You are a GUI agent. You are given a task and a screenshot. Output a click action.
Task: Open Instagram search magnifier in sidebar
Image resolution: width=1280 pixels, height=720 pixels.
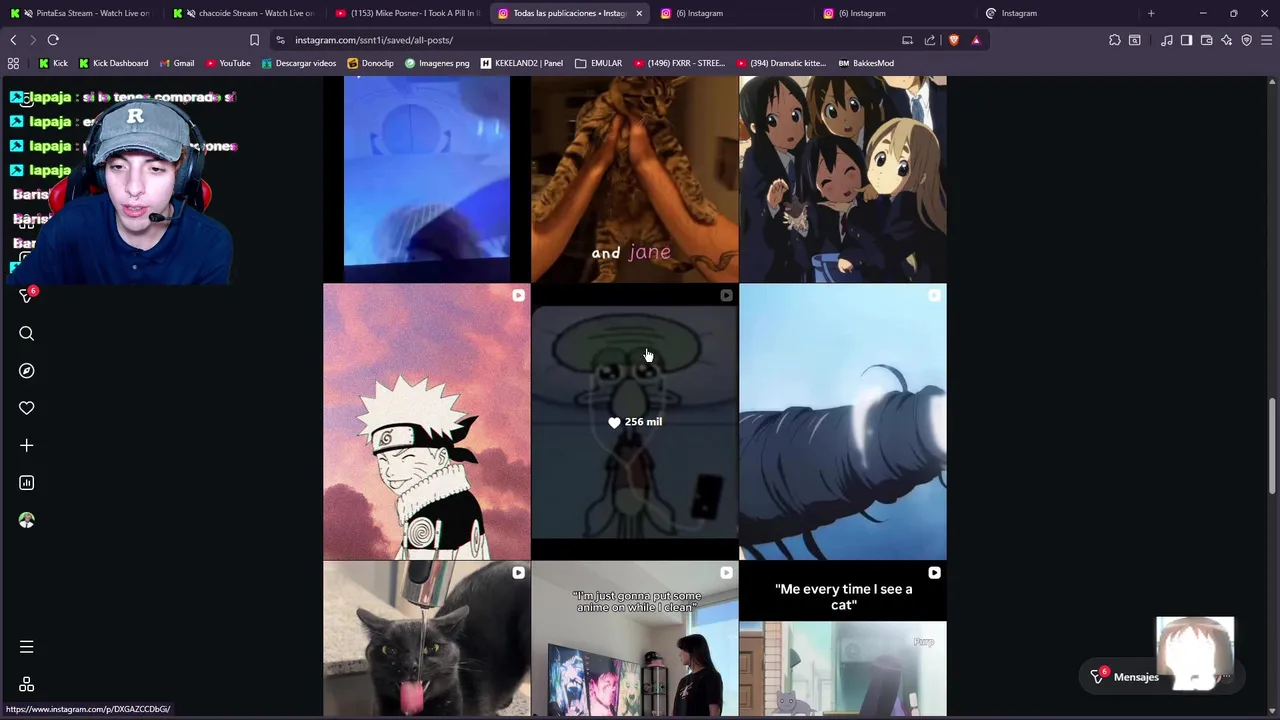click(x=27, y=333)
